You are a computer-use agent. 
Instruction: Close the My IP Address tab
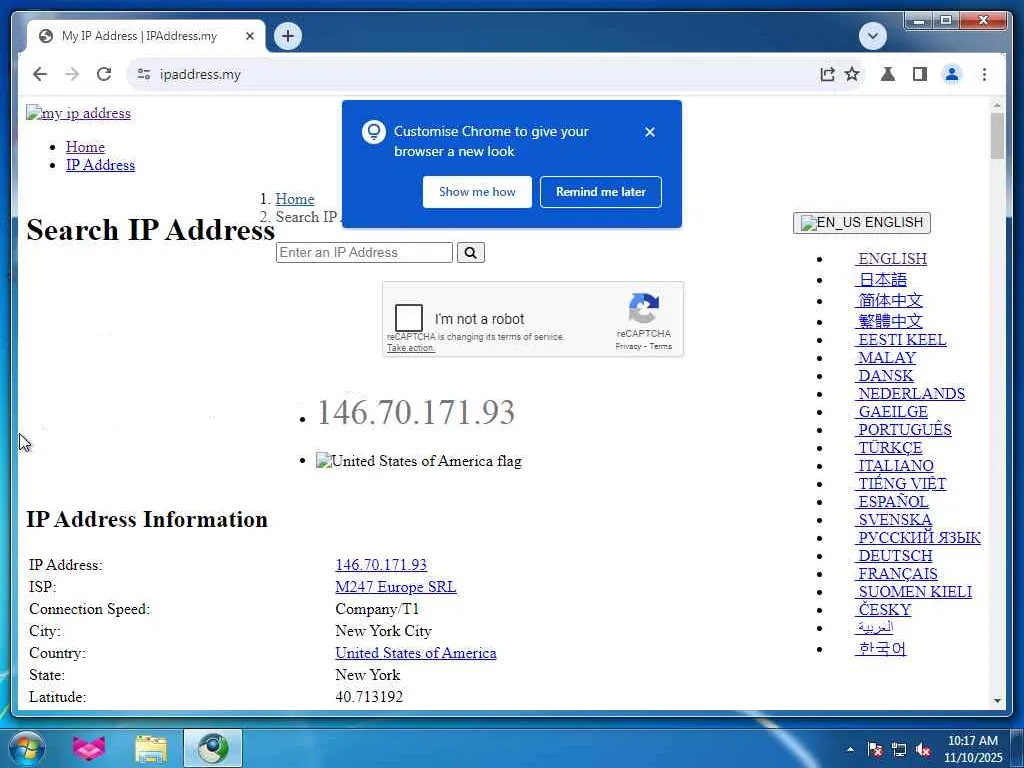coord(249,36)
